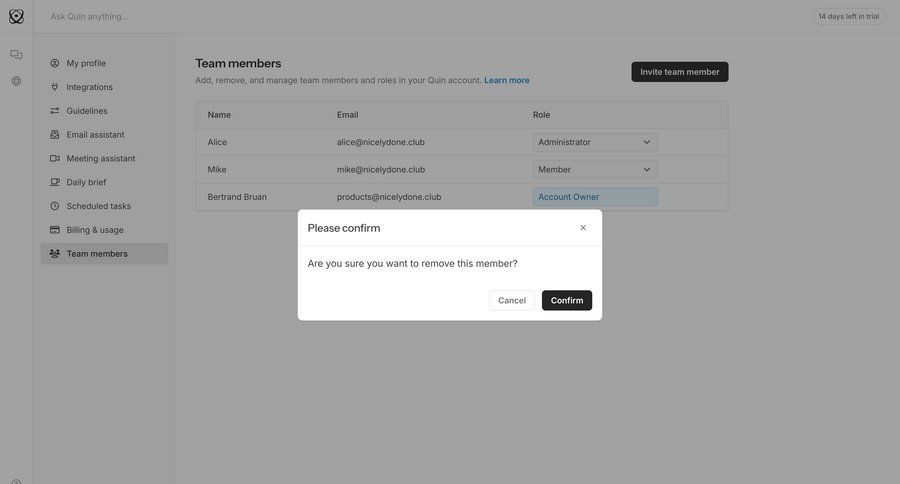The height and width of the screenshot is (484, 900).
Task: Click the Billing & usage card icon
Action: click(x=55, y=230)
